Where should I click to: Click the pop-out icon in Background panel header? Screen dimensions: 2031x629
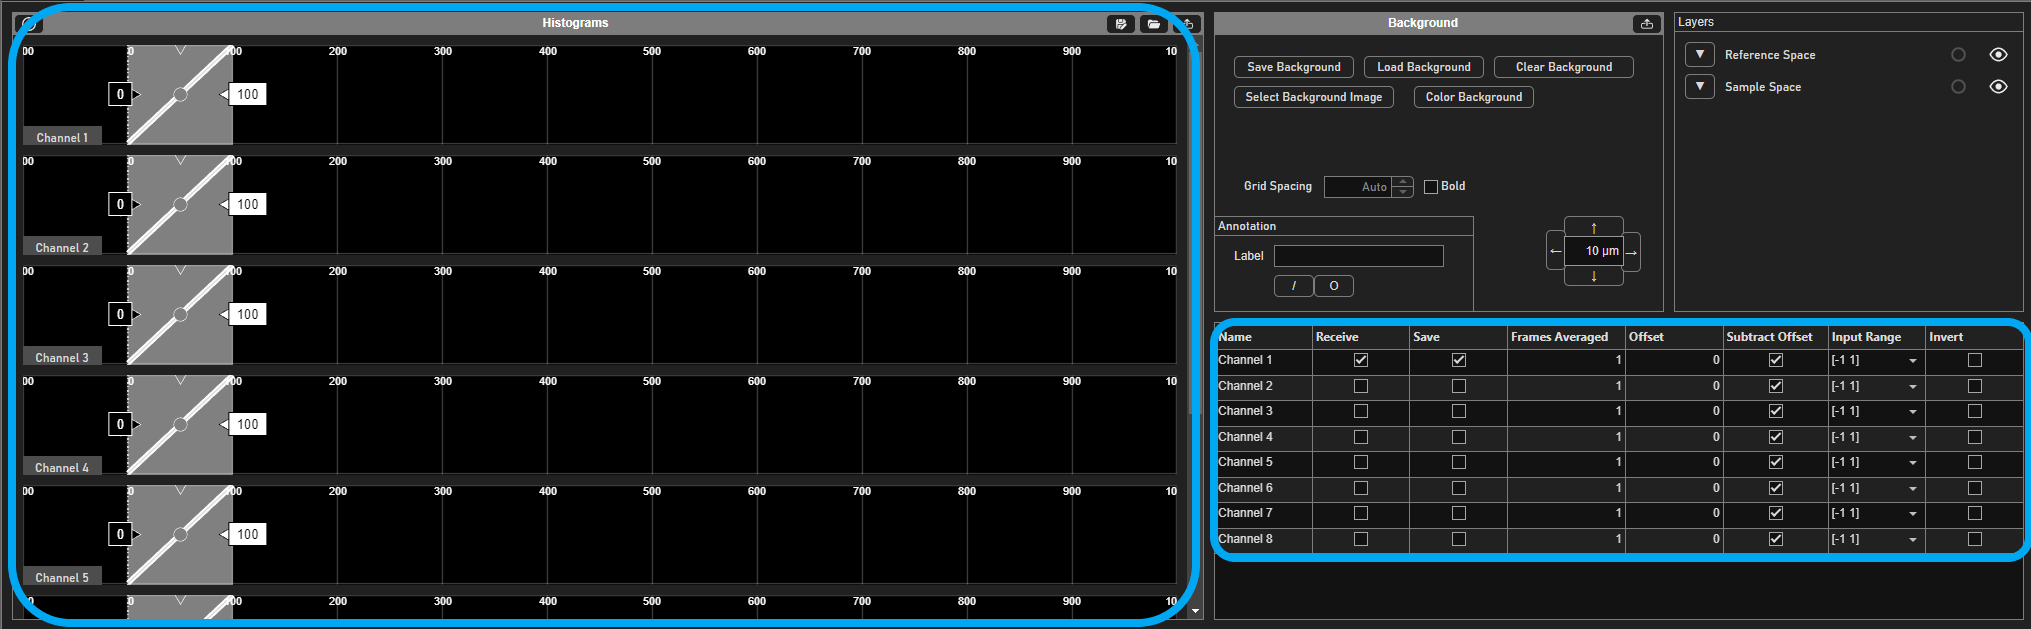pos(1646,24)
